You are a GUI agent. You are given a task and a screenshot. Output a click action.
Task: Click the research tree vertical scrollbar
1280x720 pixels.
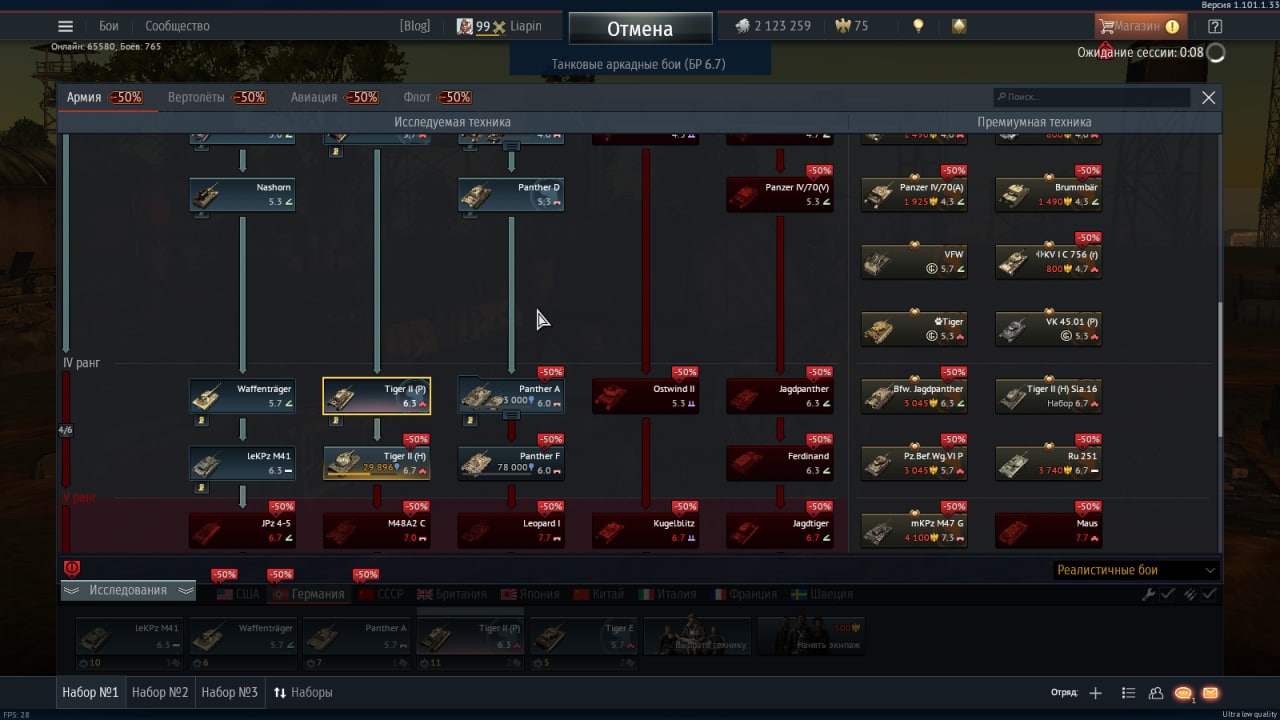click(1218, 370)
